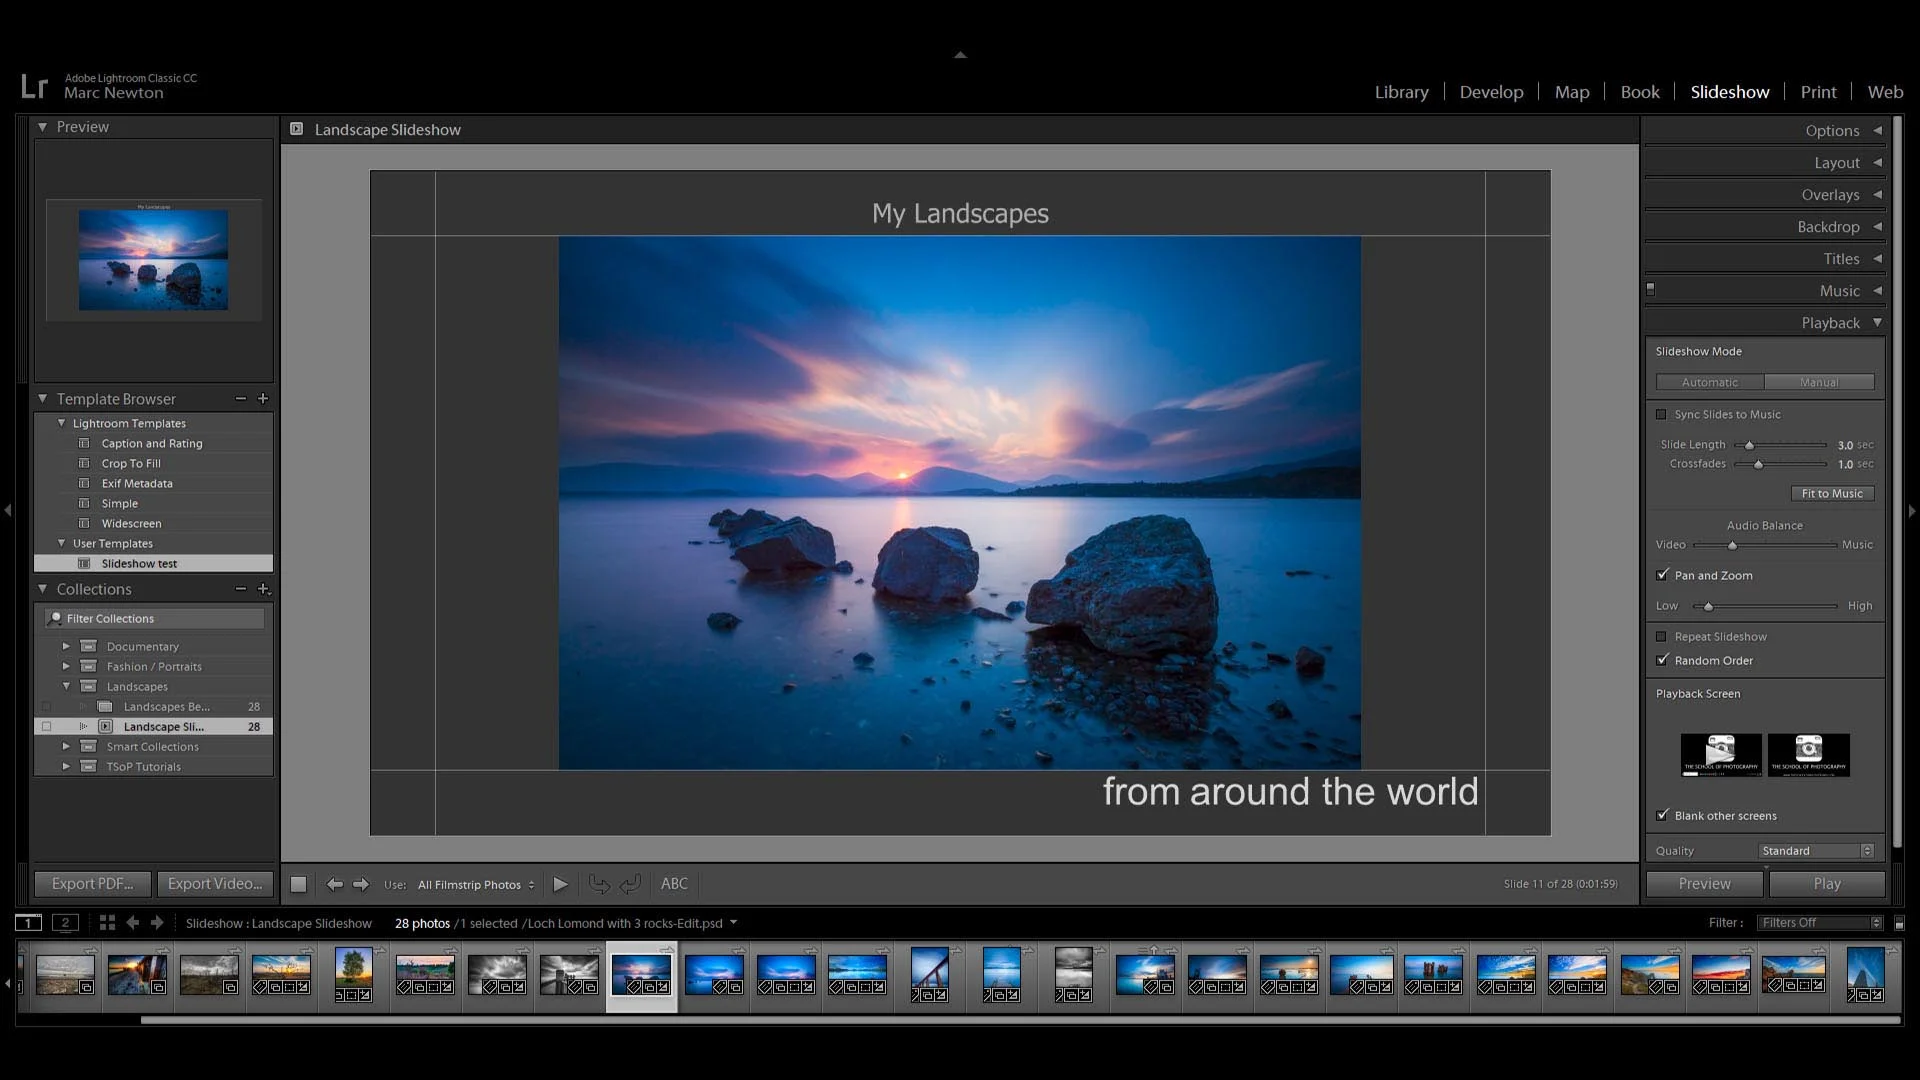1920x1080 pixels.
Task: Click the stop slideshow square icon
Action: (x=298, y=884)
